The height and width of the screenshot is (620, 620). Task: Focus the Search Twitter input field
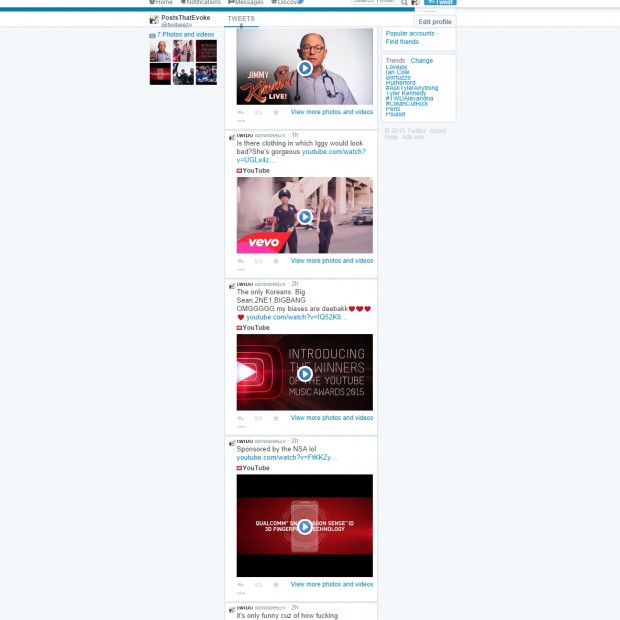tap(375, 2)
